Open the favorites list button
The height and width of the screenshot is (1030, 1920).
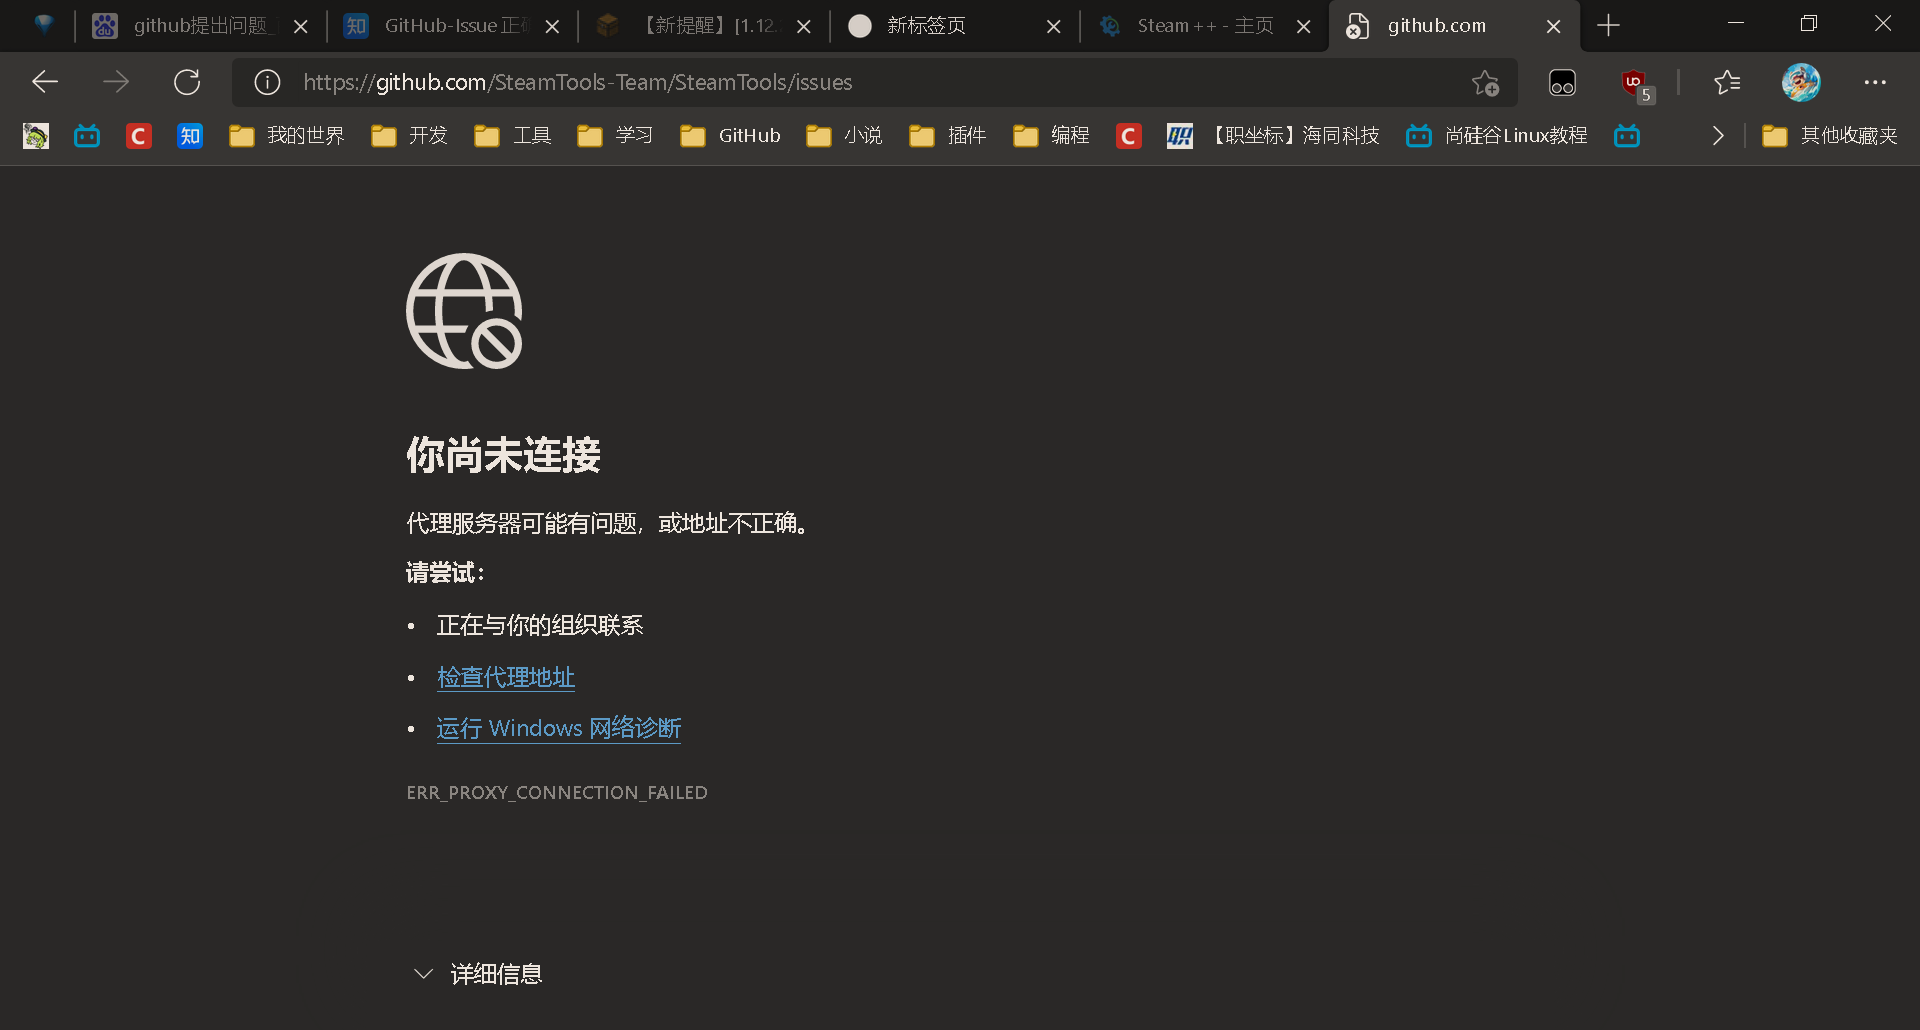[x=1727, y=82]
